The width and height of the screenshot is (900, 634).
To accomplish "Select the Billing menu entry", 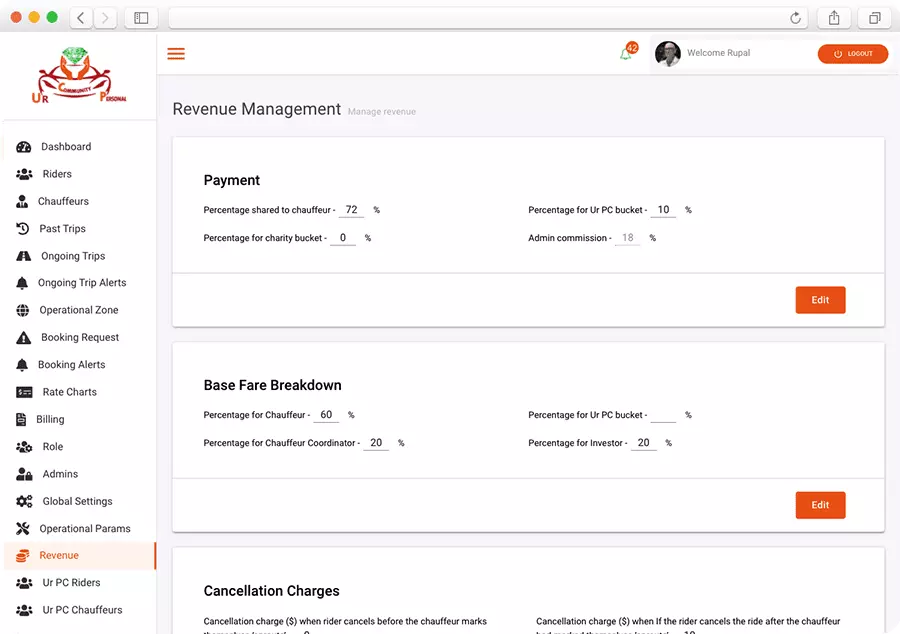I will pos(79,419).
